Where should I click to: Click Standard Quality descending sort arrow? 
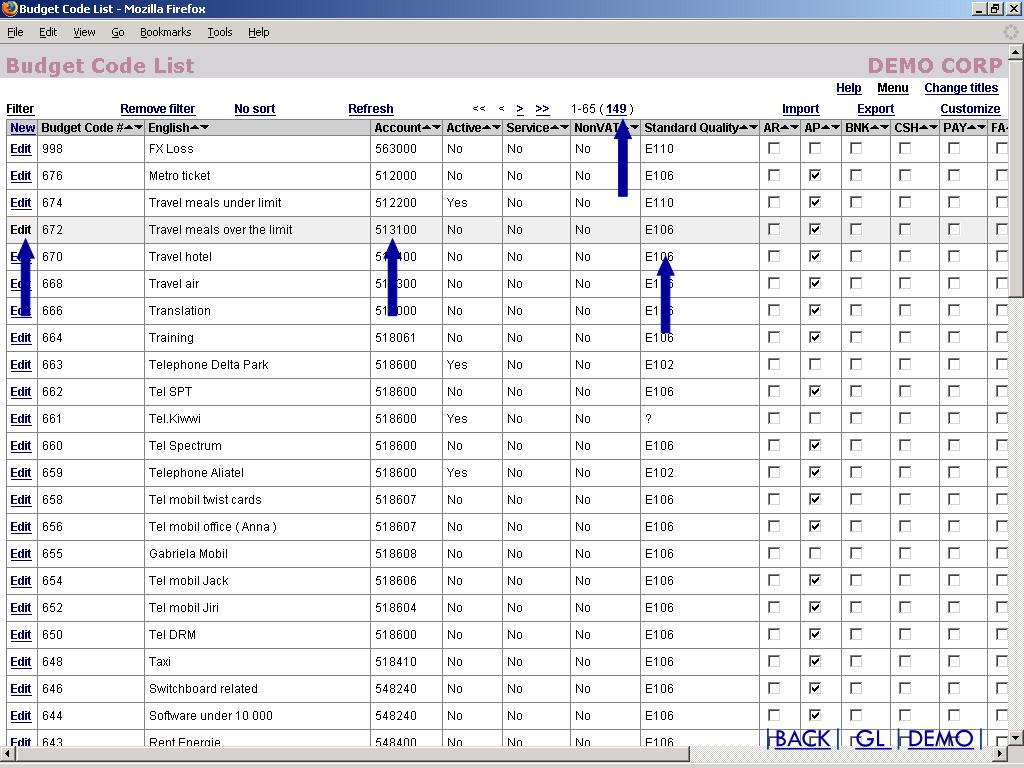753,127
